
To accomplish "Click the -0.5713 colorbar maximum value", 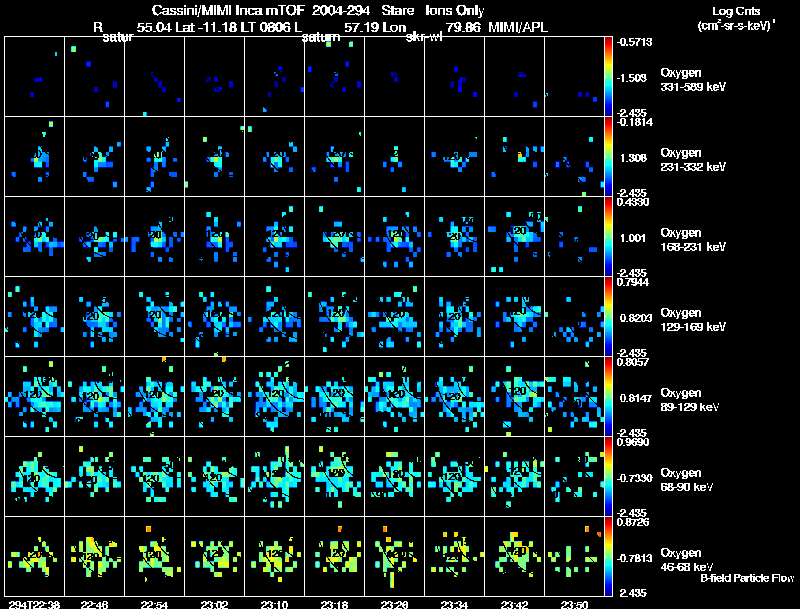I will [x=634, y=42].
